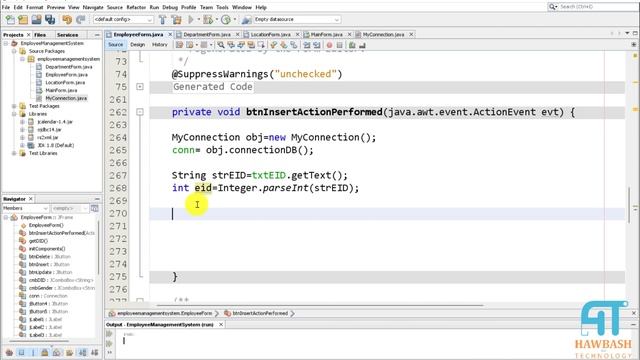Select getDID() in the Navigator
640x360 pixels.
38,241
